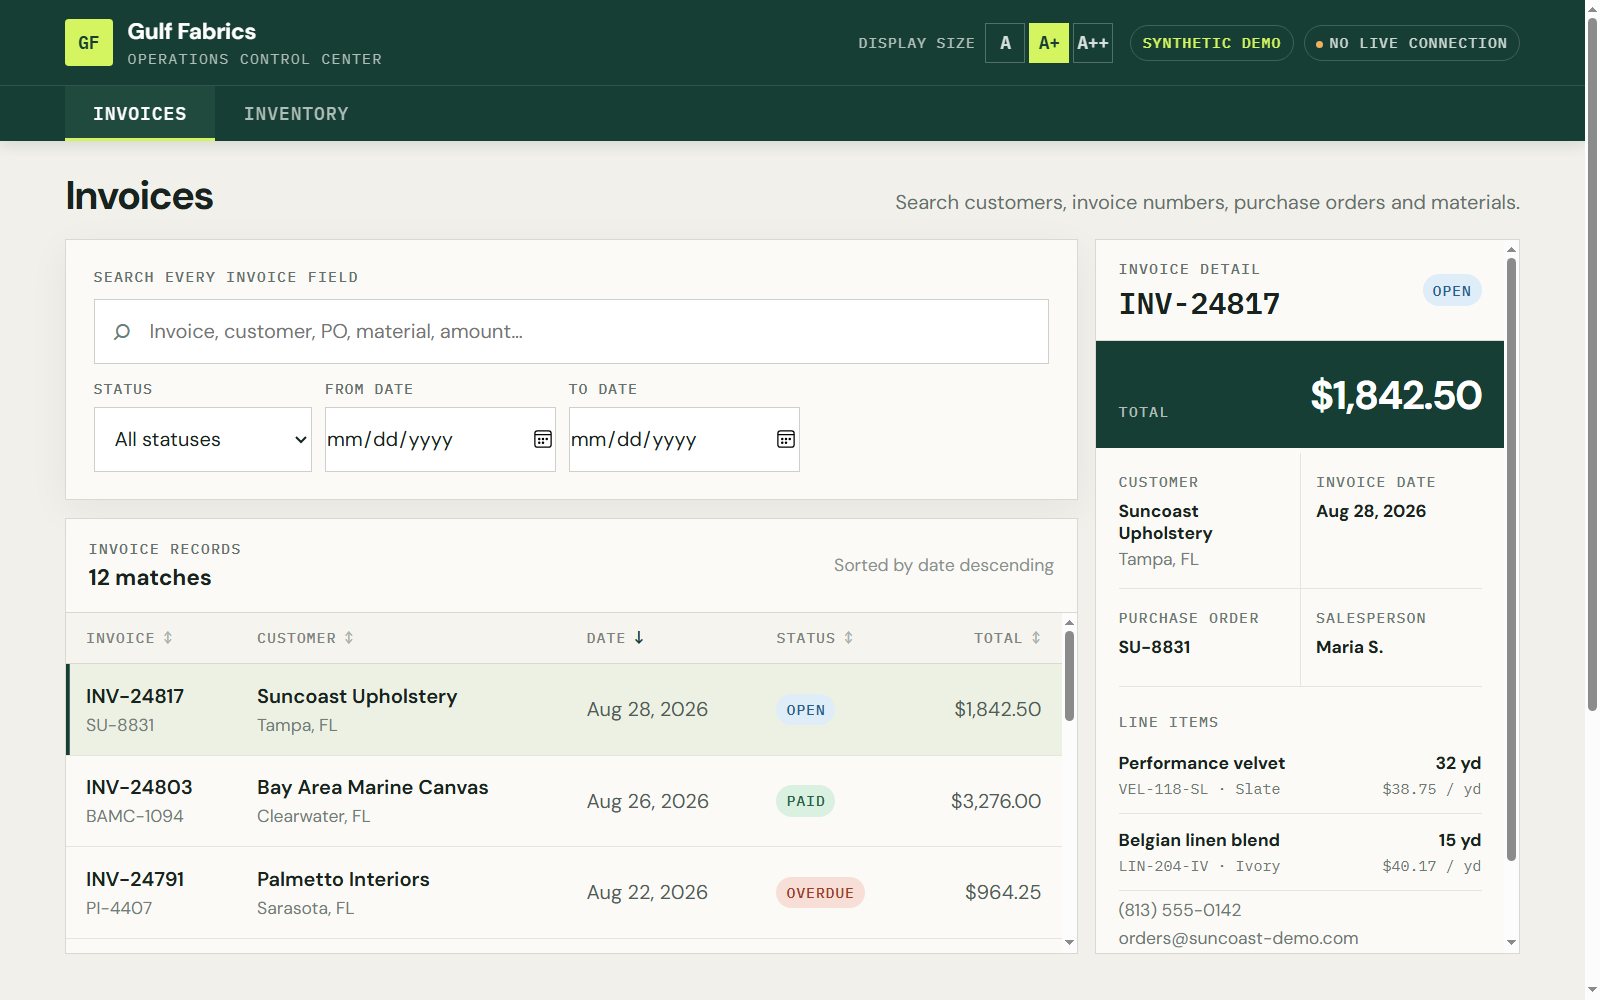Click the From Date input field

[440, 439]
